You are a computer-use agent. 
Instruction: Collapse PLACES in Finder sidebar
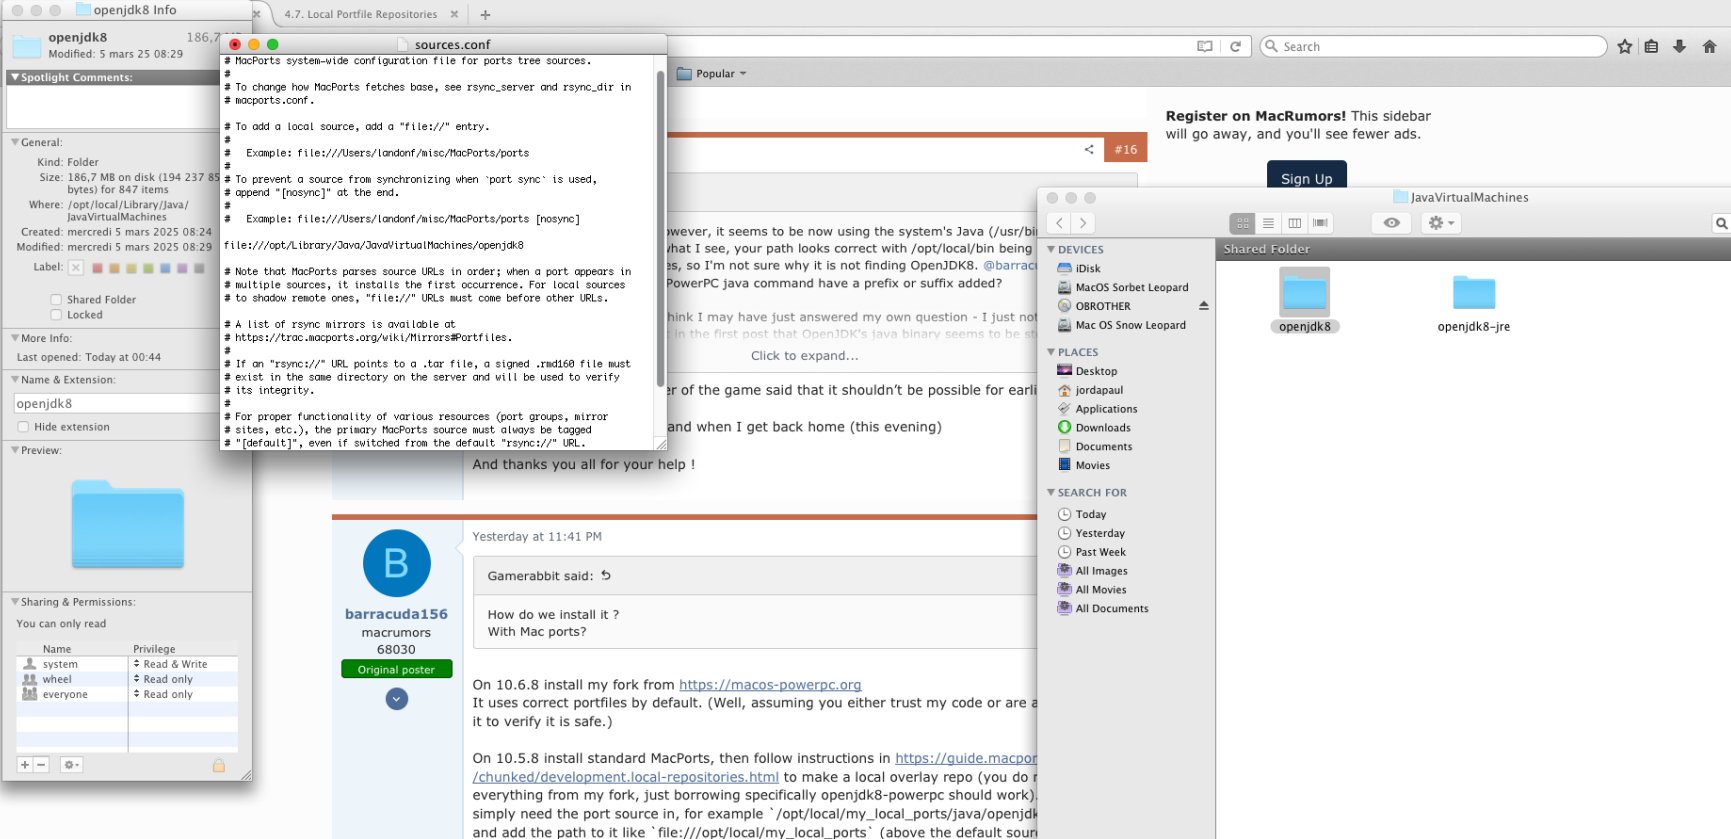(1051, 352)
